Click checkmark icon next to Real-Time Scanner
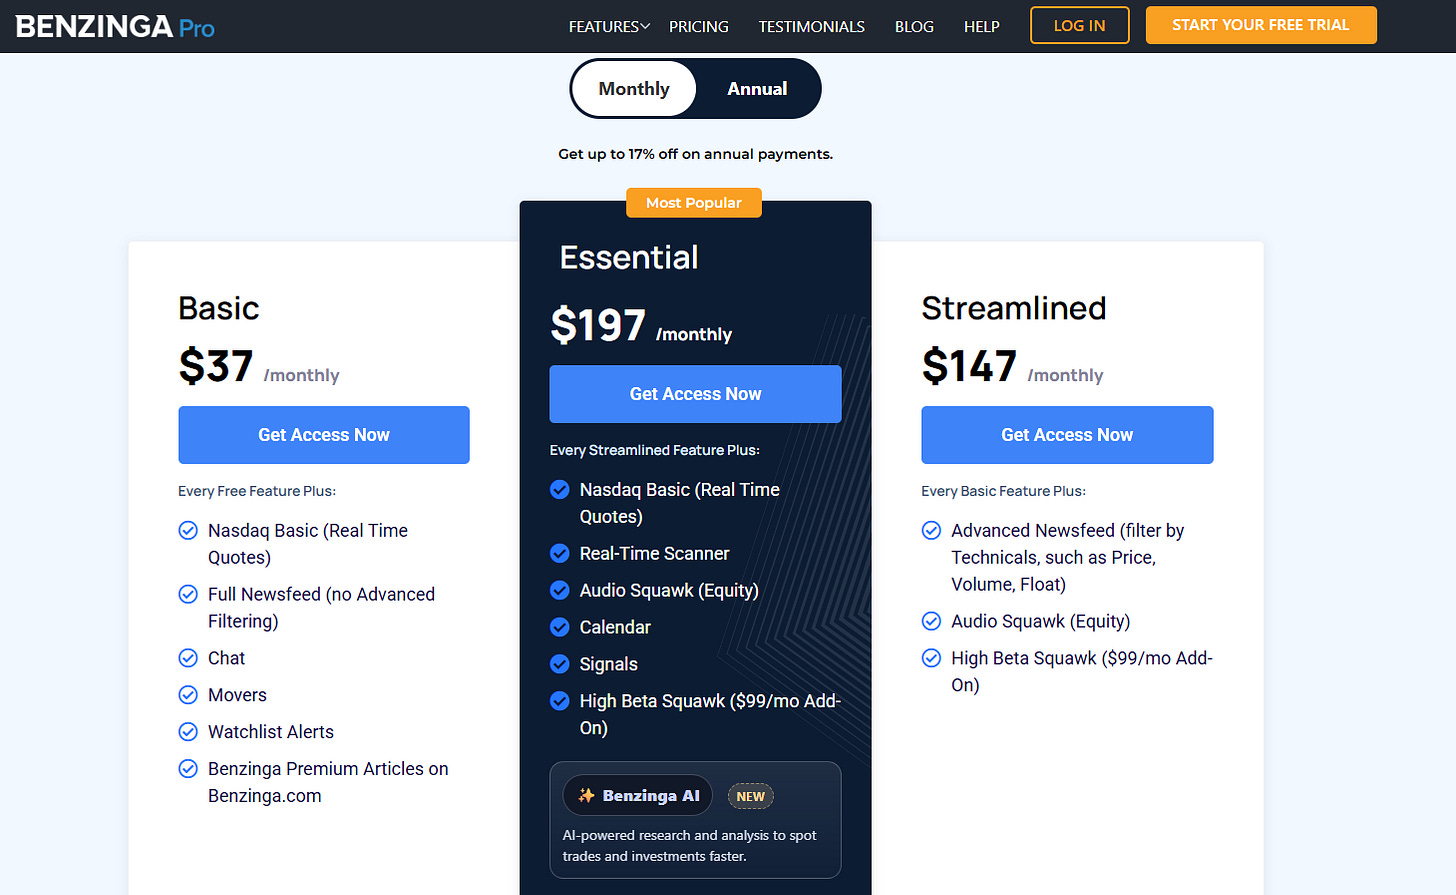This screenshot has width=1456, height=895. pyautogui.click(x=560, y=553)
